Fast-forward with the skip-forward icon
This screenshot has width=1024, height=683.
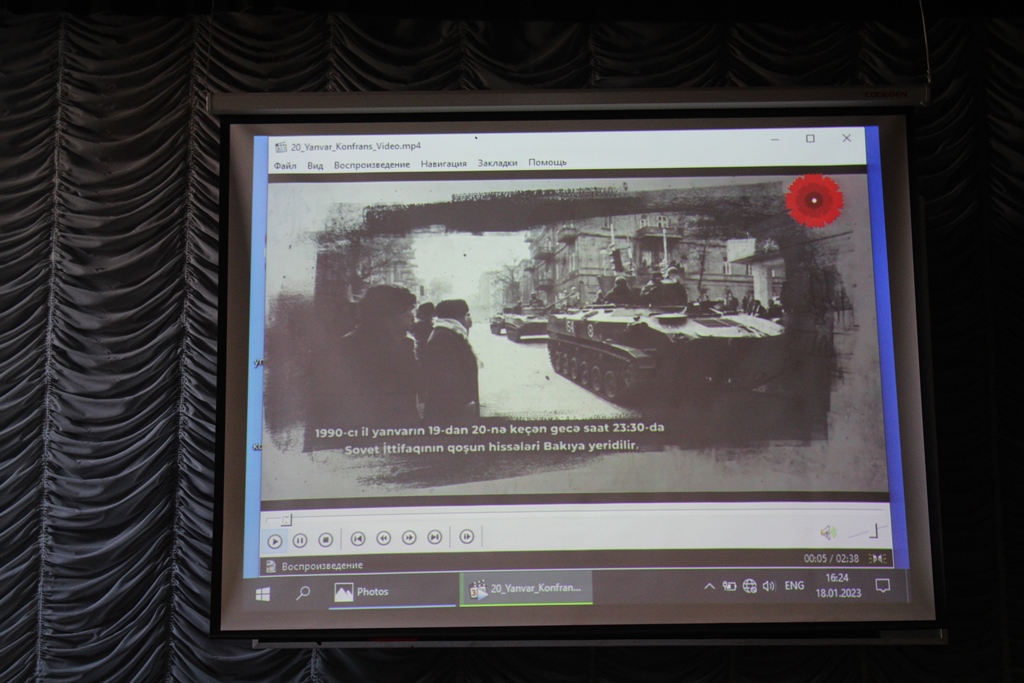[x=409, y=538]
